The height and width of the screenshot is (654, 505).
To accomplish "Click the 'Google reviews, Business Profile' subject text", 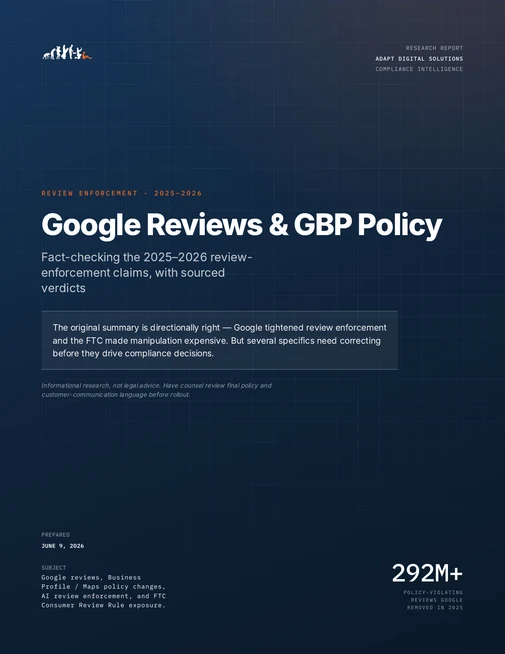I will tap(103, 591).
